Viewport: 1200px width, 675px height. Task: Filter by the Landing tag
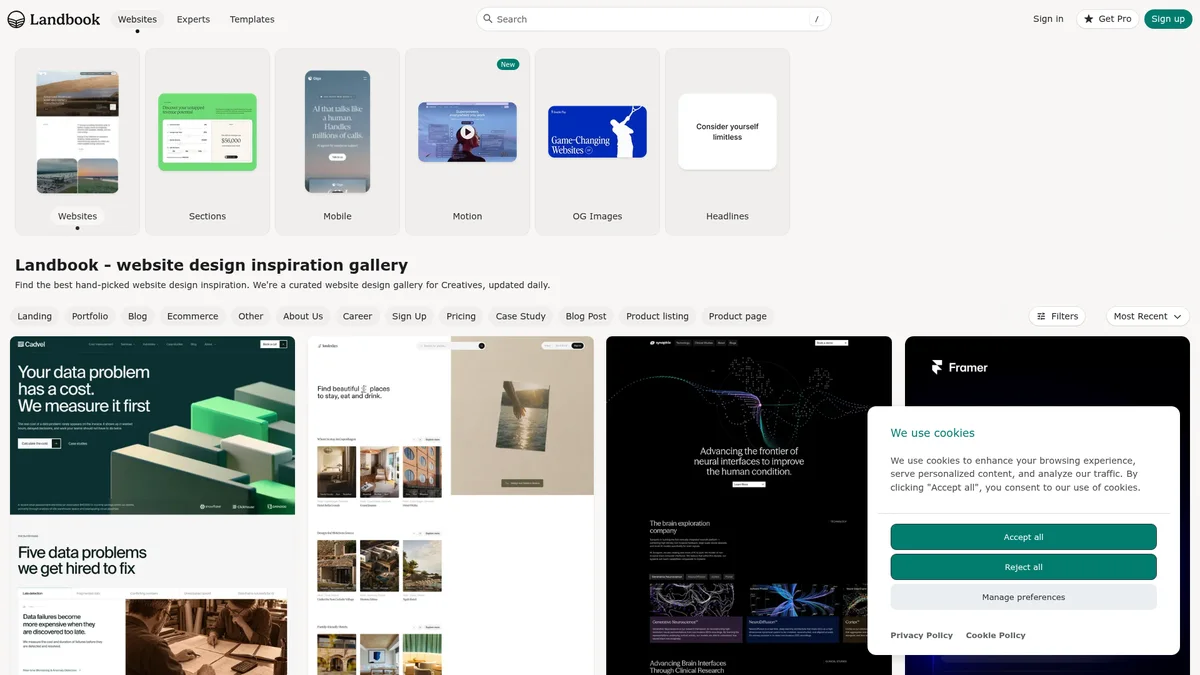point(35,316)
